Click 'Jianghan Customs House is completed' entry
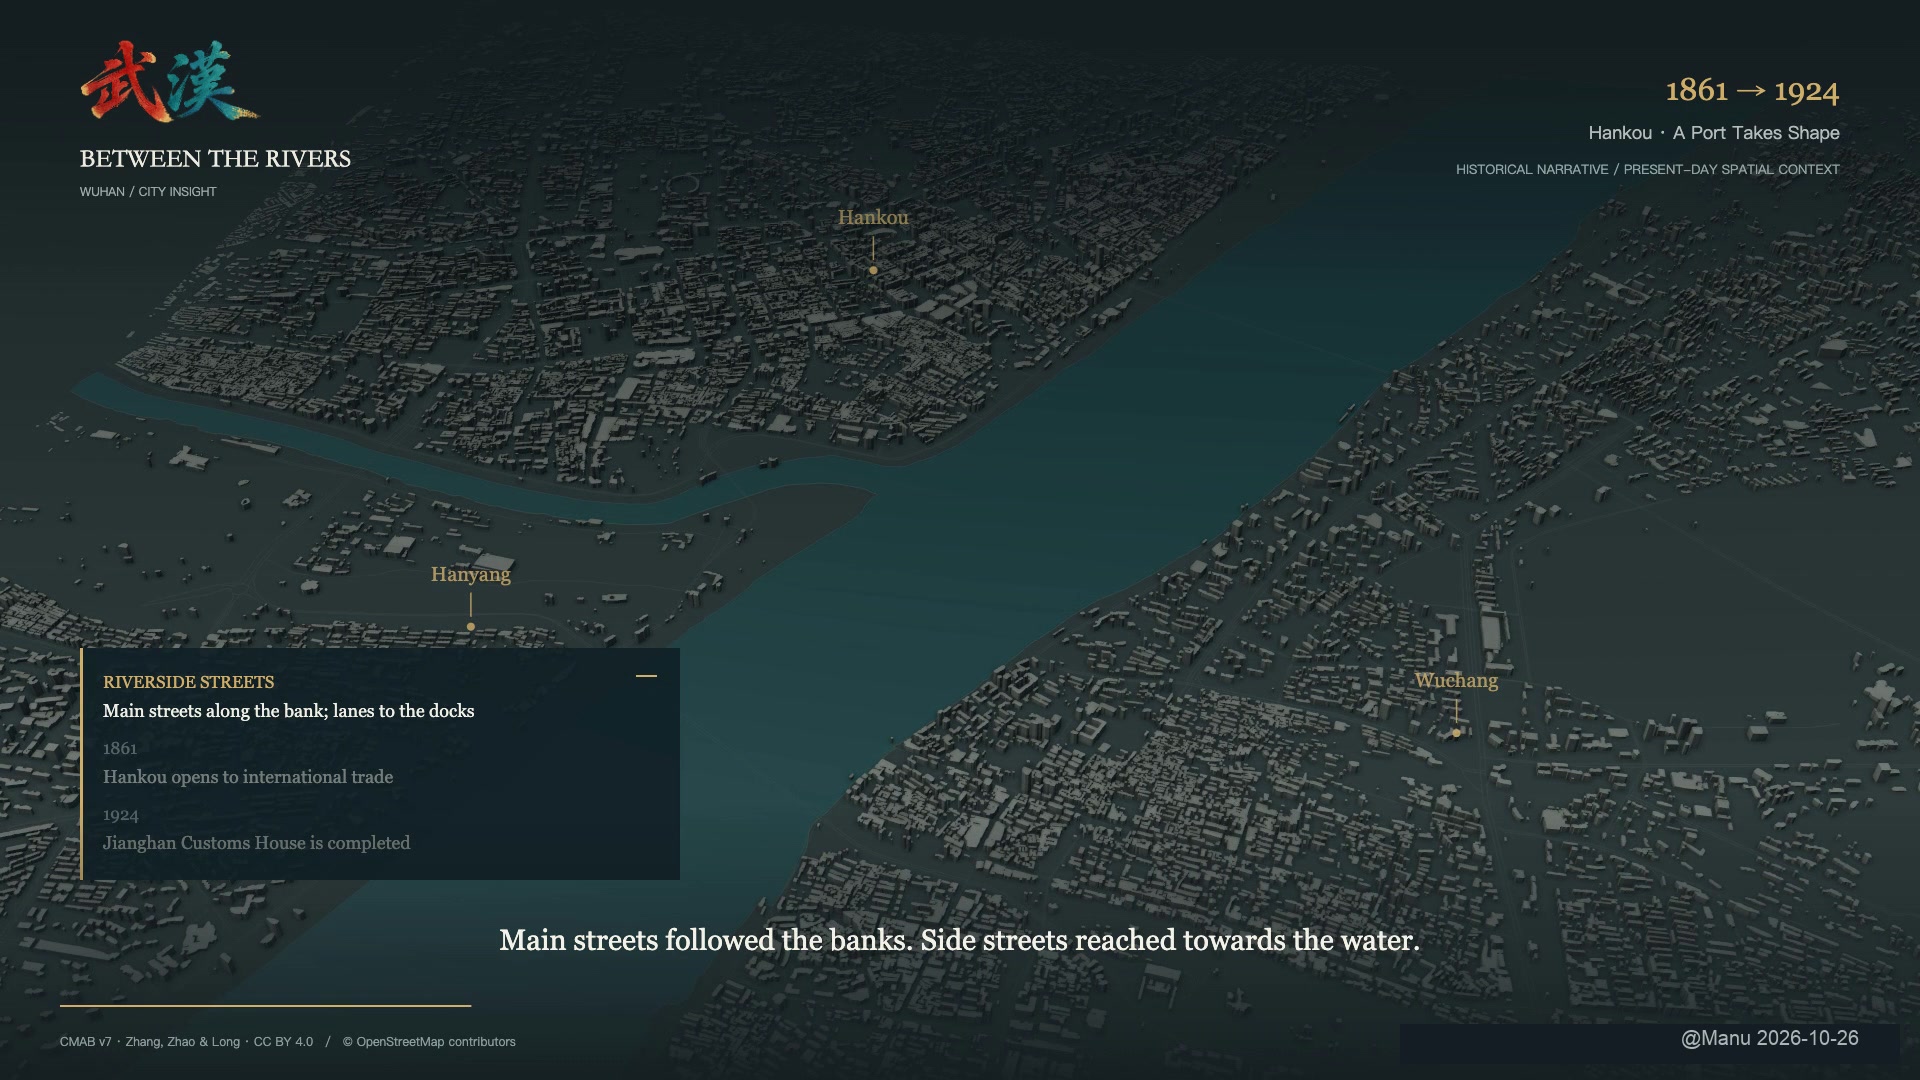The width and height of the screenshot is (1920, 1080). (x=256, y=843)
